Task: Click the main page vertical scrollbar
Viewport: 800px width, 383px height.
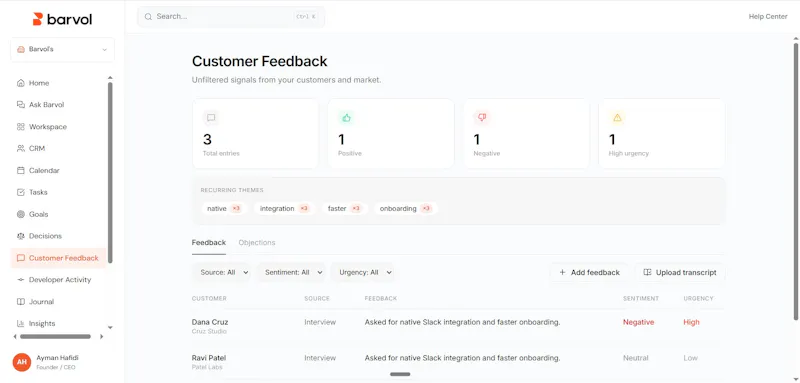Action: click(x=795, y=181)
